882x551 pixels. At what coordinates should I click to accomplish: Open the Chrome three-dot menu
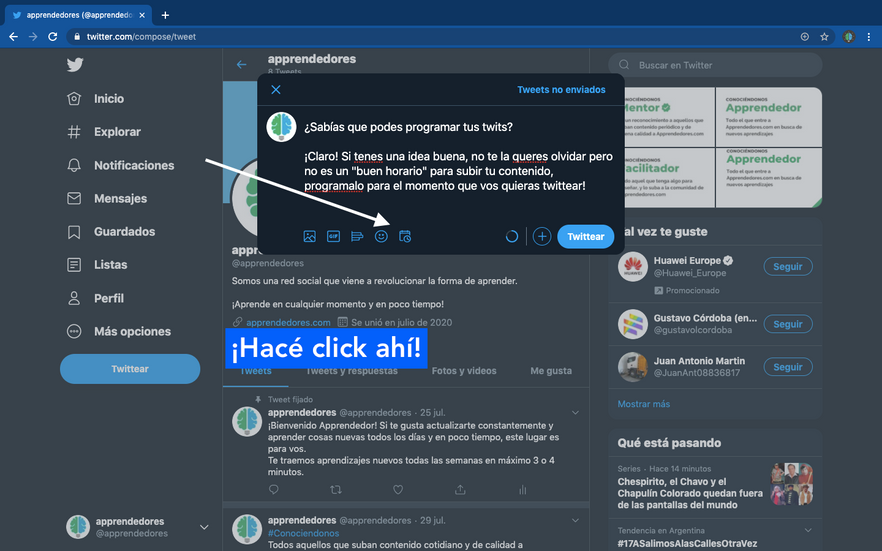coord(869,37)
